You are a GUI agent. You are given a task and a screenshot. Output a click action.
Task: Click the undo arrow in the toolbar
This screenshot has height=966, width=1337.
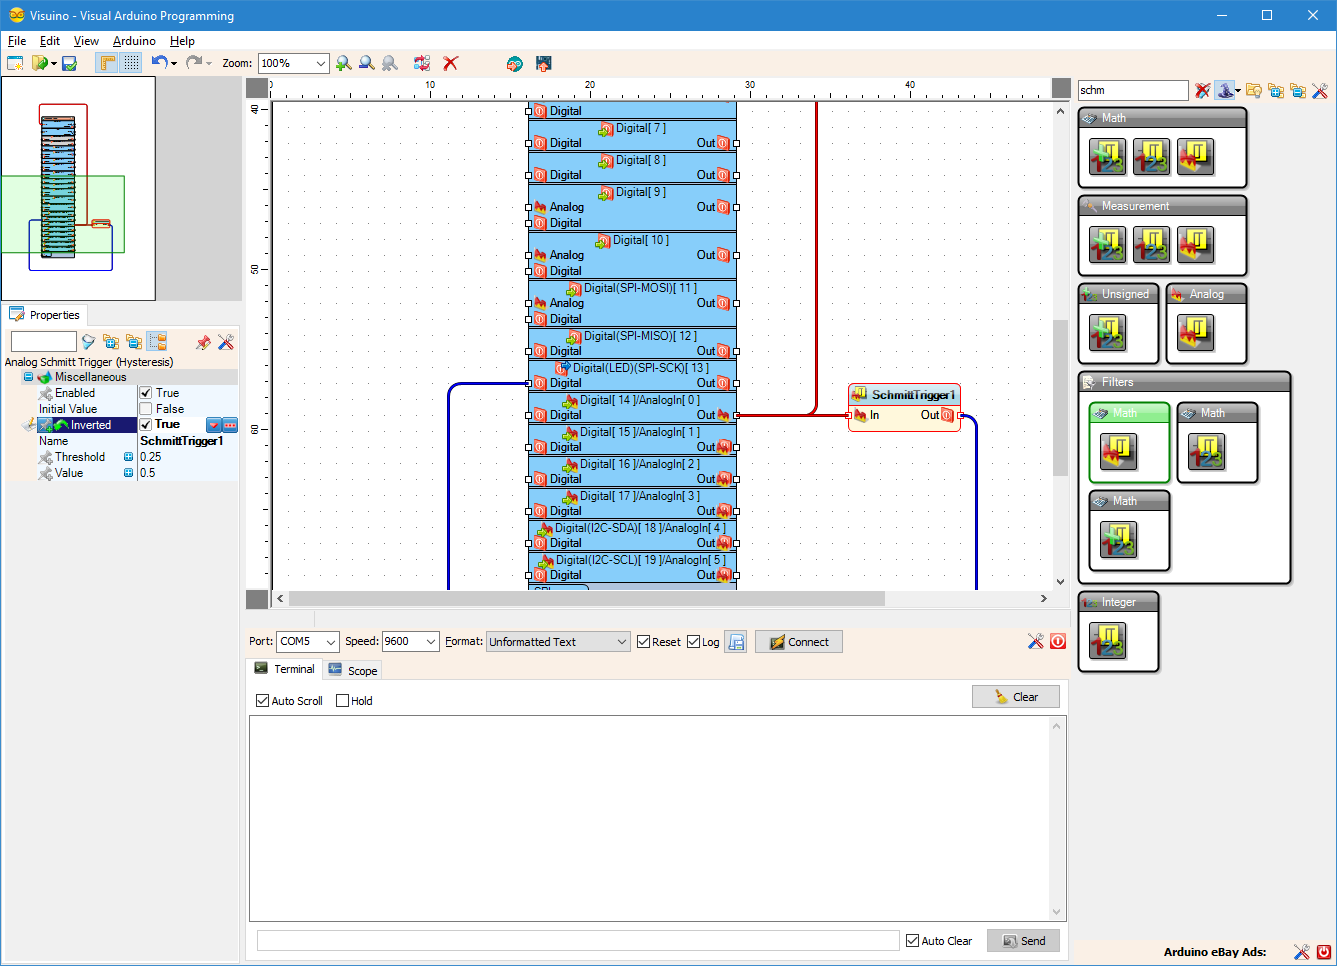tap(159, 63)
